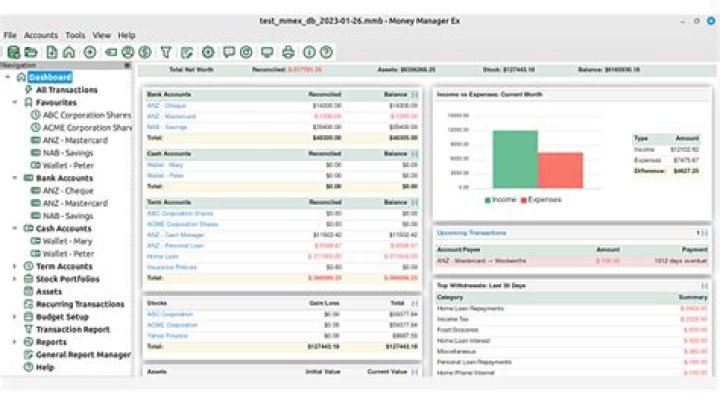Viewport: 720px width, 404px height.
Task: Expand the Reports tree node
Action: point(15,342)
